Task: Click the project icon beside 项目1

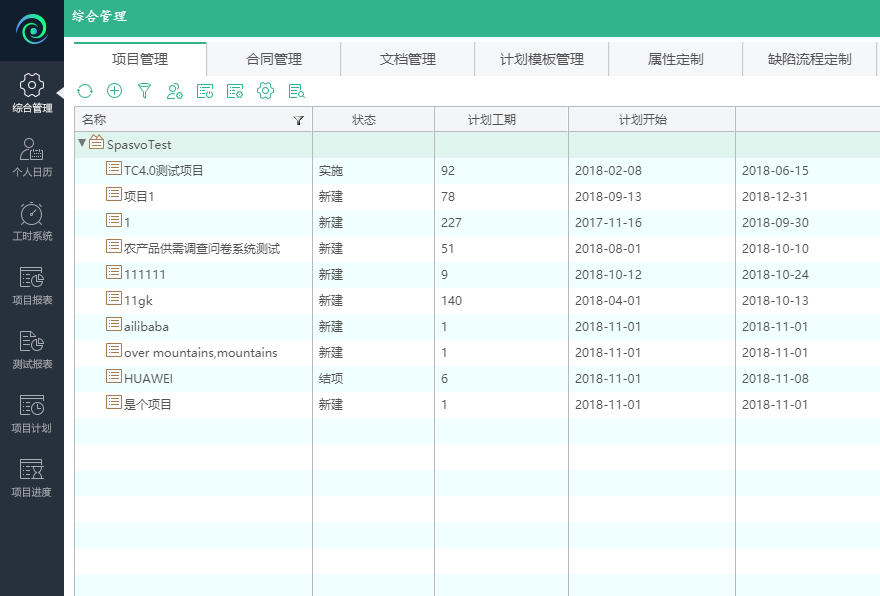Action: tap(114, 194)
